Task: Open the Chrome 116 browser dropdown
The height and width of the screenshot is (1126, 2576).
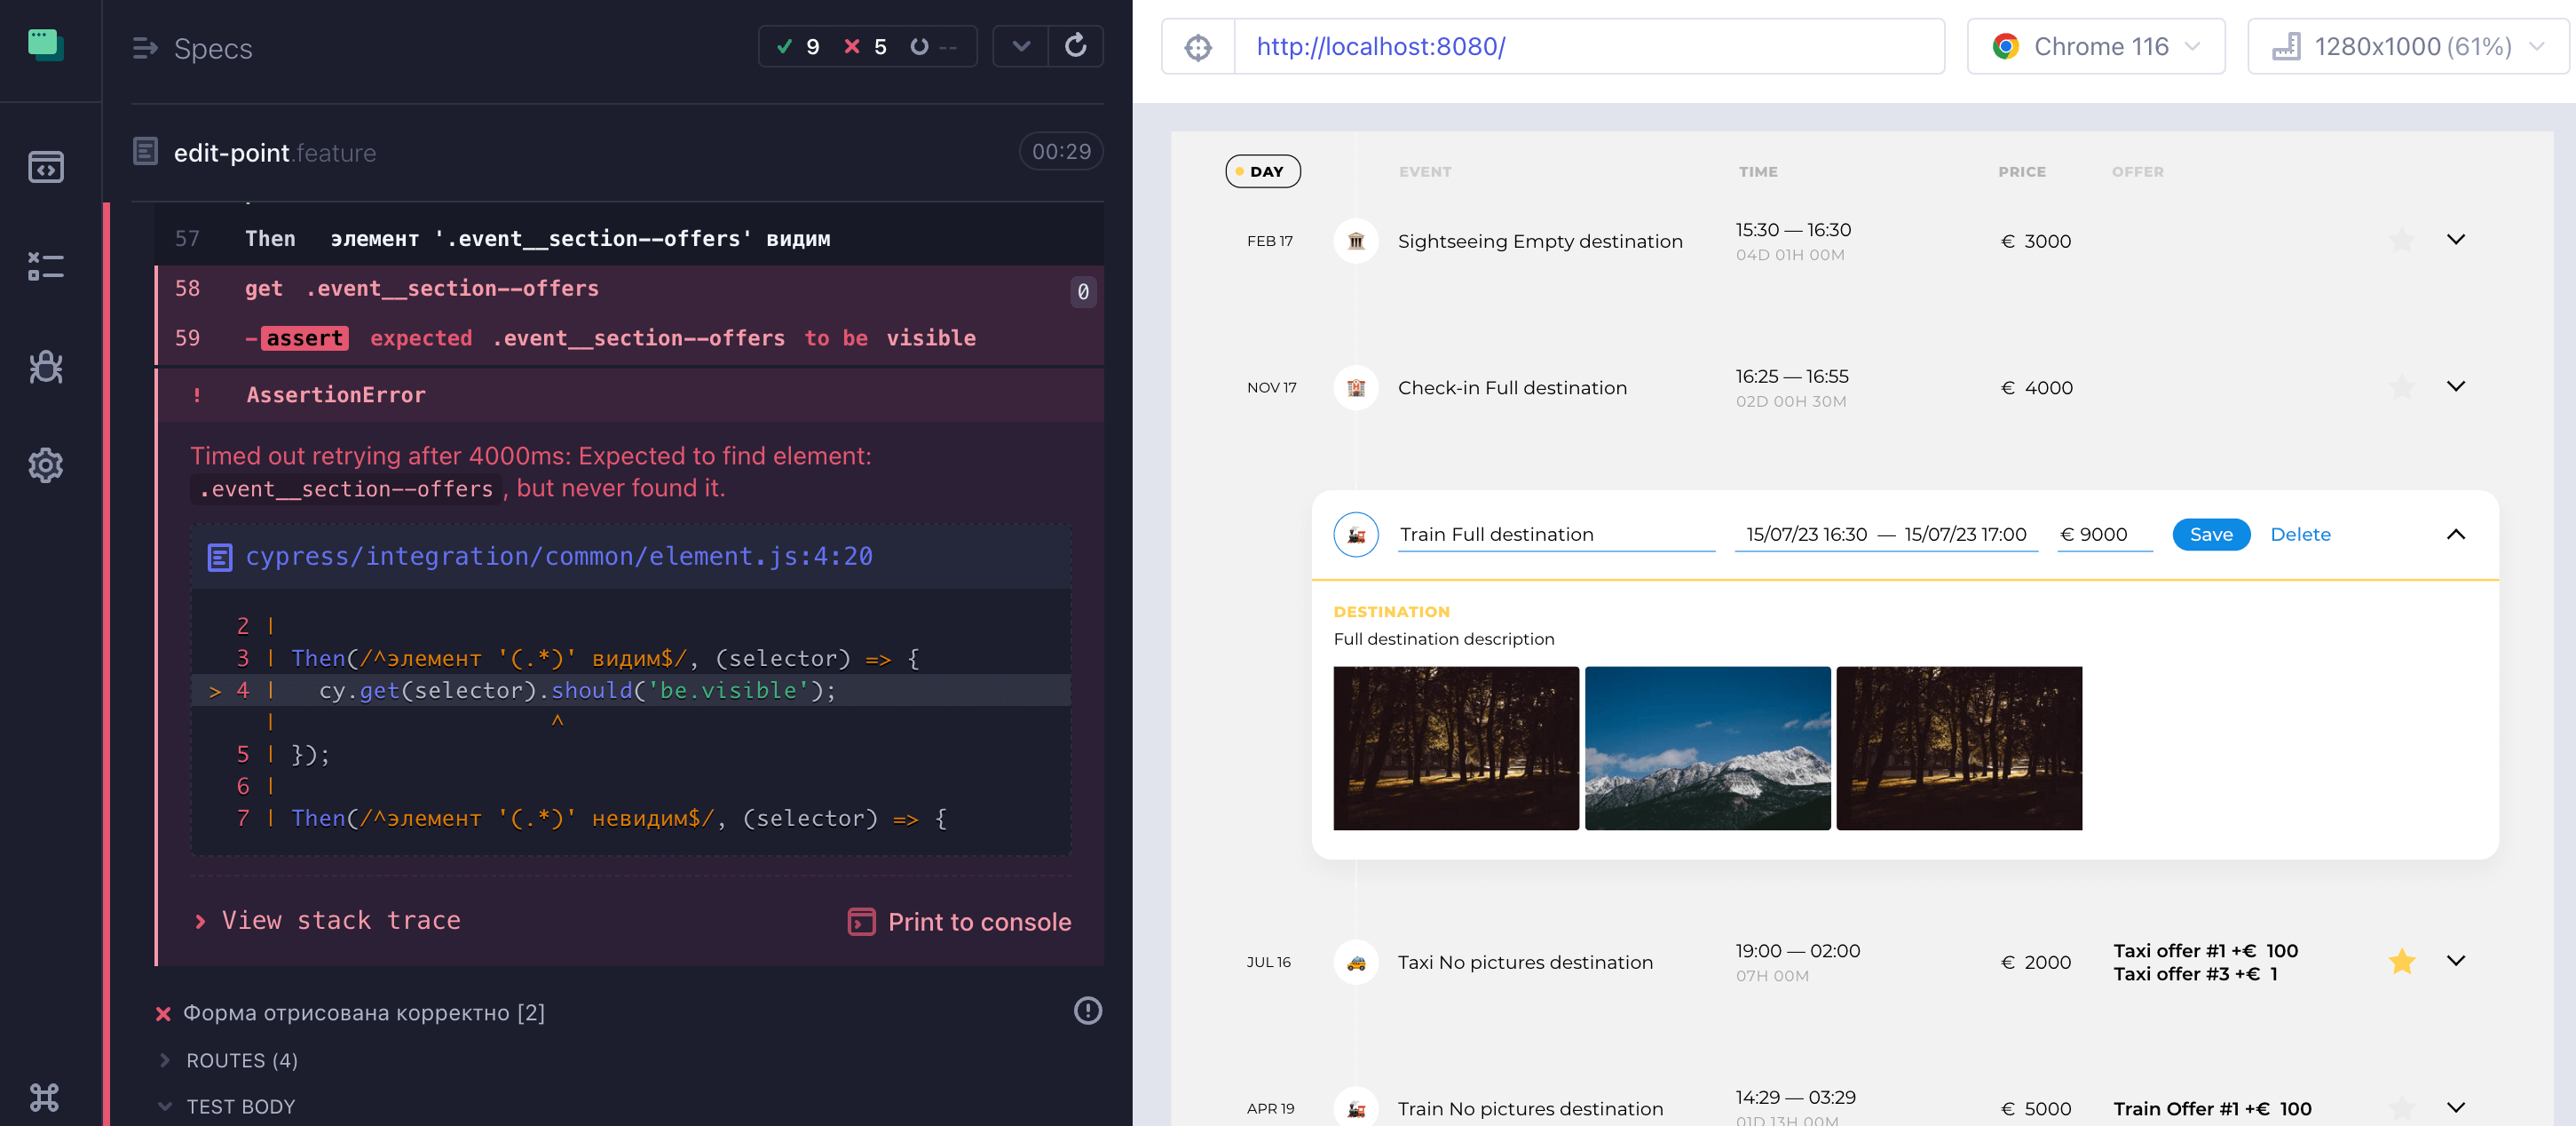Action: [2096, 47]
